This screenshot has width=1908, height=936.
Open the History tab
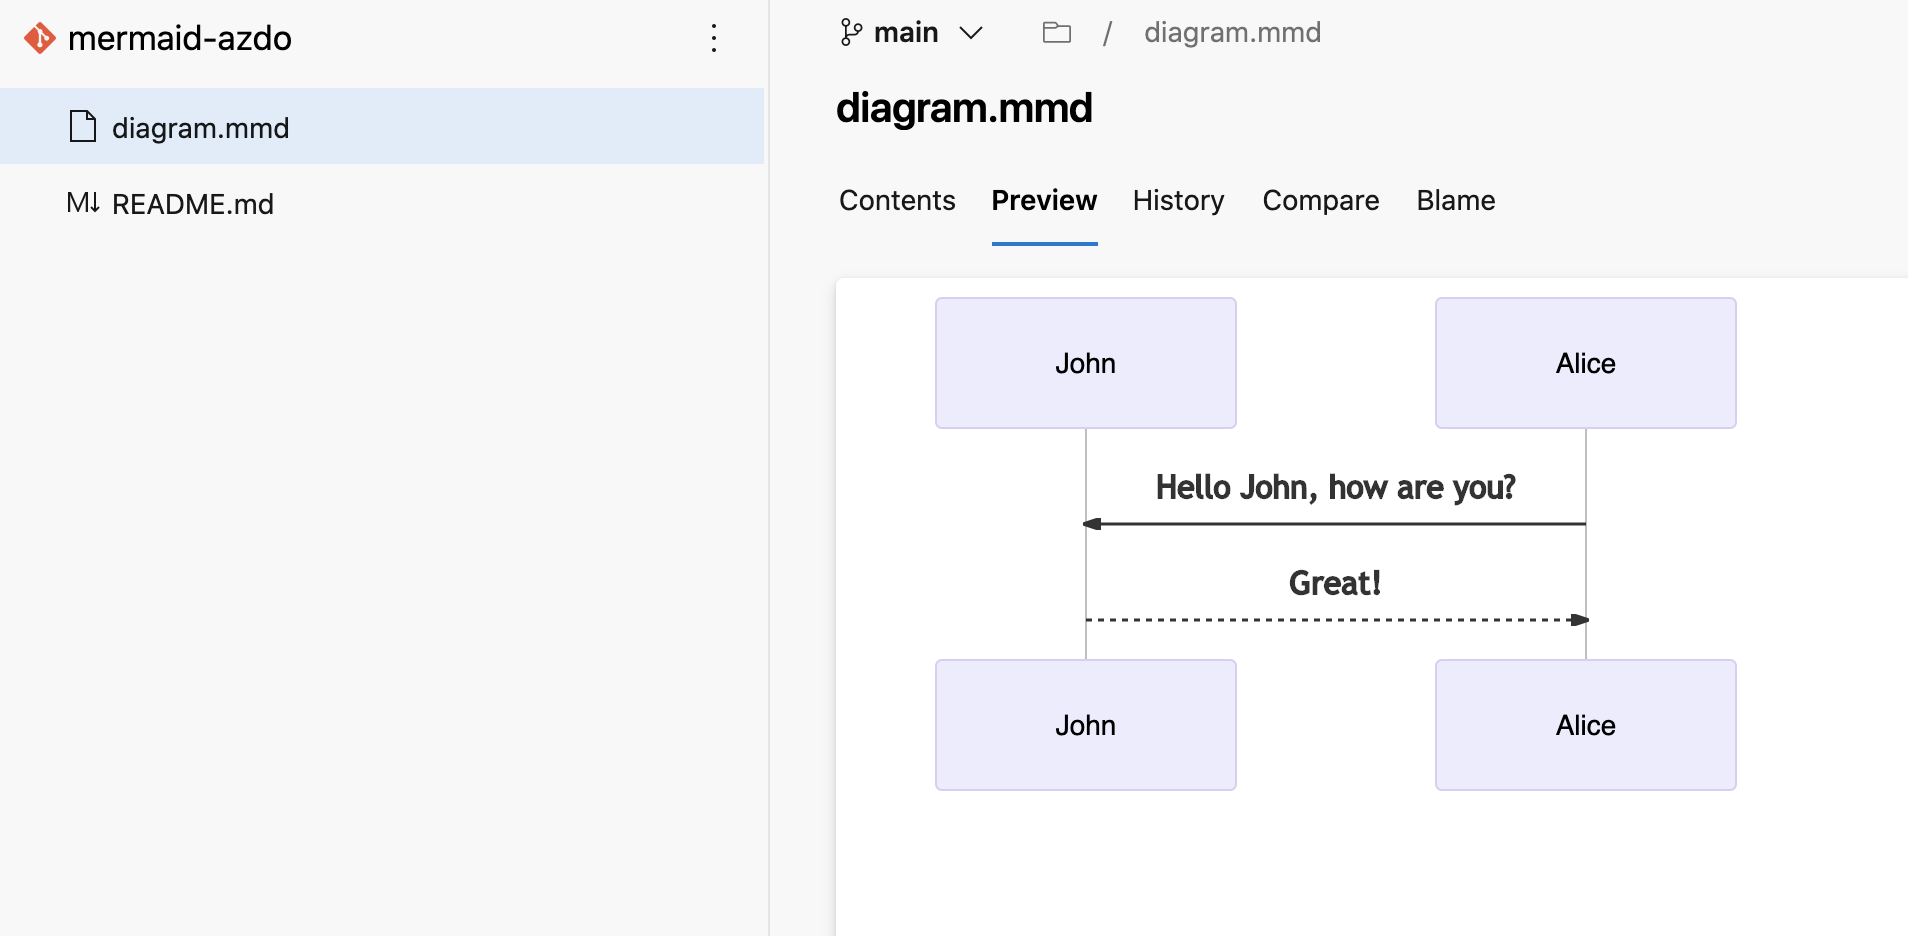tap(1178, 201)
